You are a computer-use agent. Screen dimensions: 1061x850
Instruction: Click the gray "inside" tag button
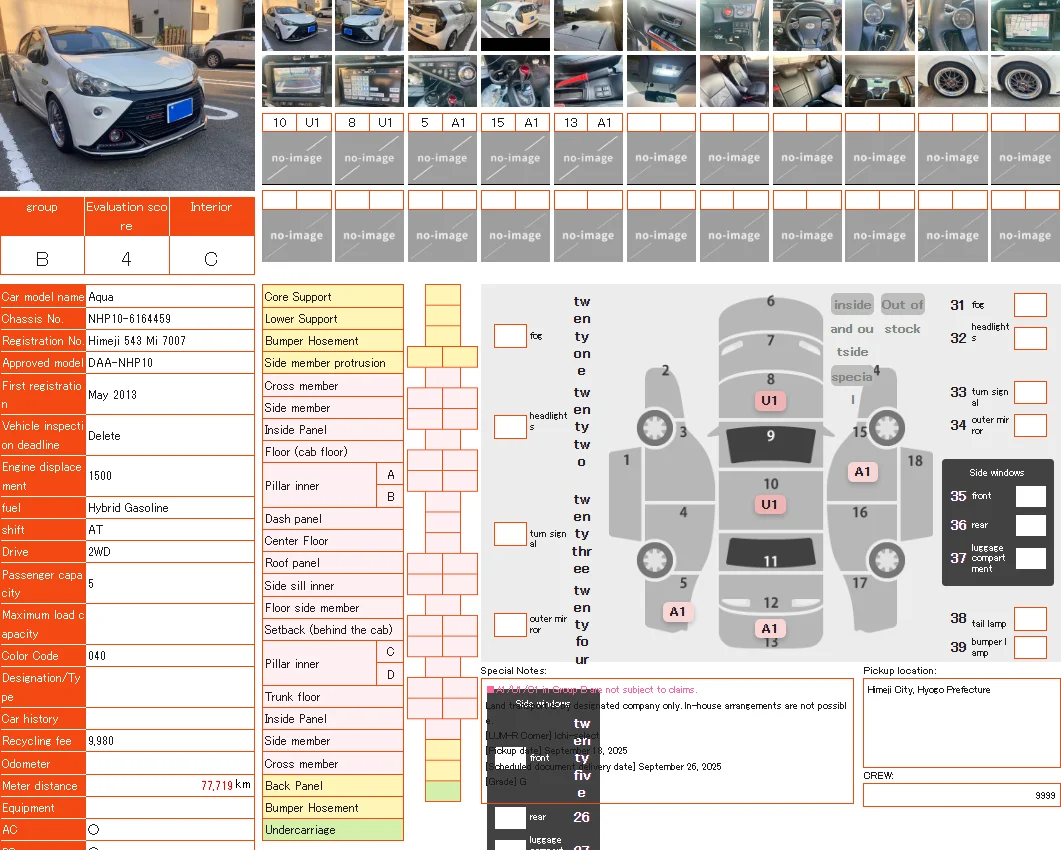pos(852,305)
